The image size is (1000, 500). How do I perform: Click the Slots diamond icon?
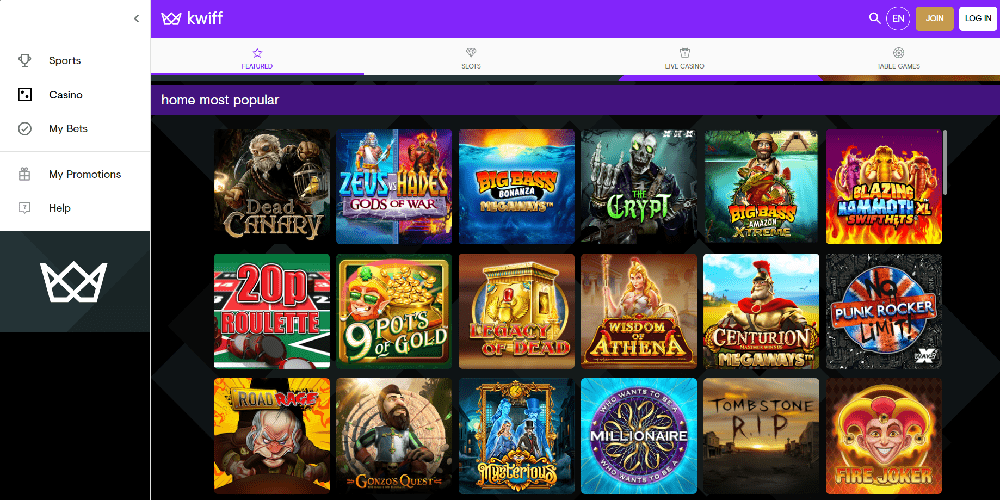(471, 52)
